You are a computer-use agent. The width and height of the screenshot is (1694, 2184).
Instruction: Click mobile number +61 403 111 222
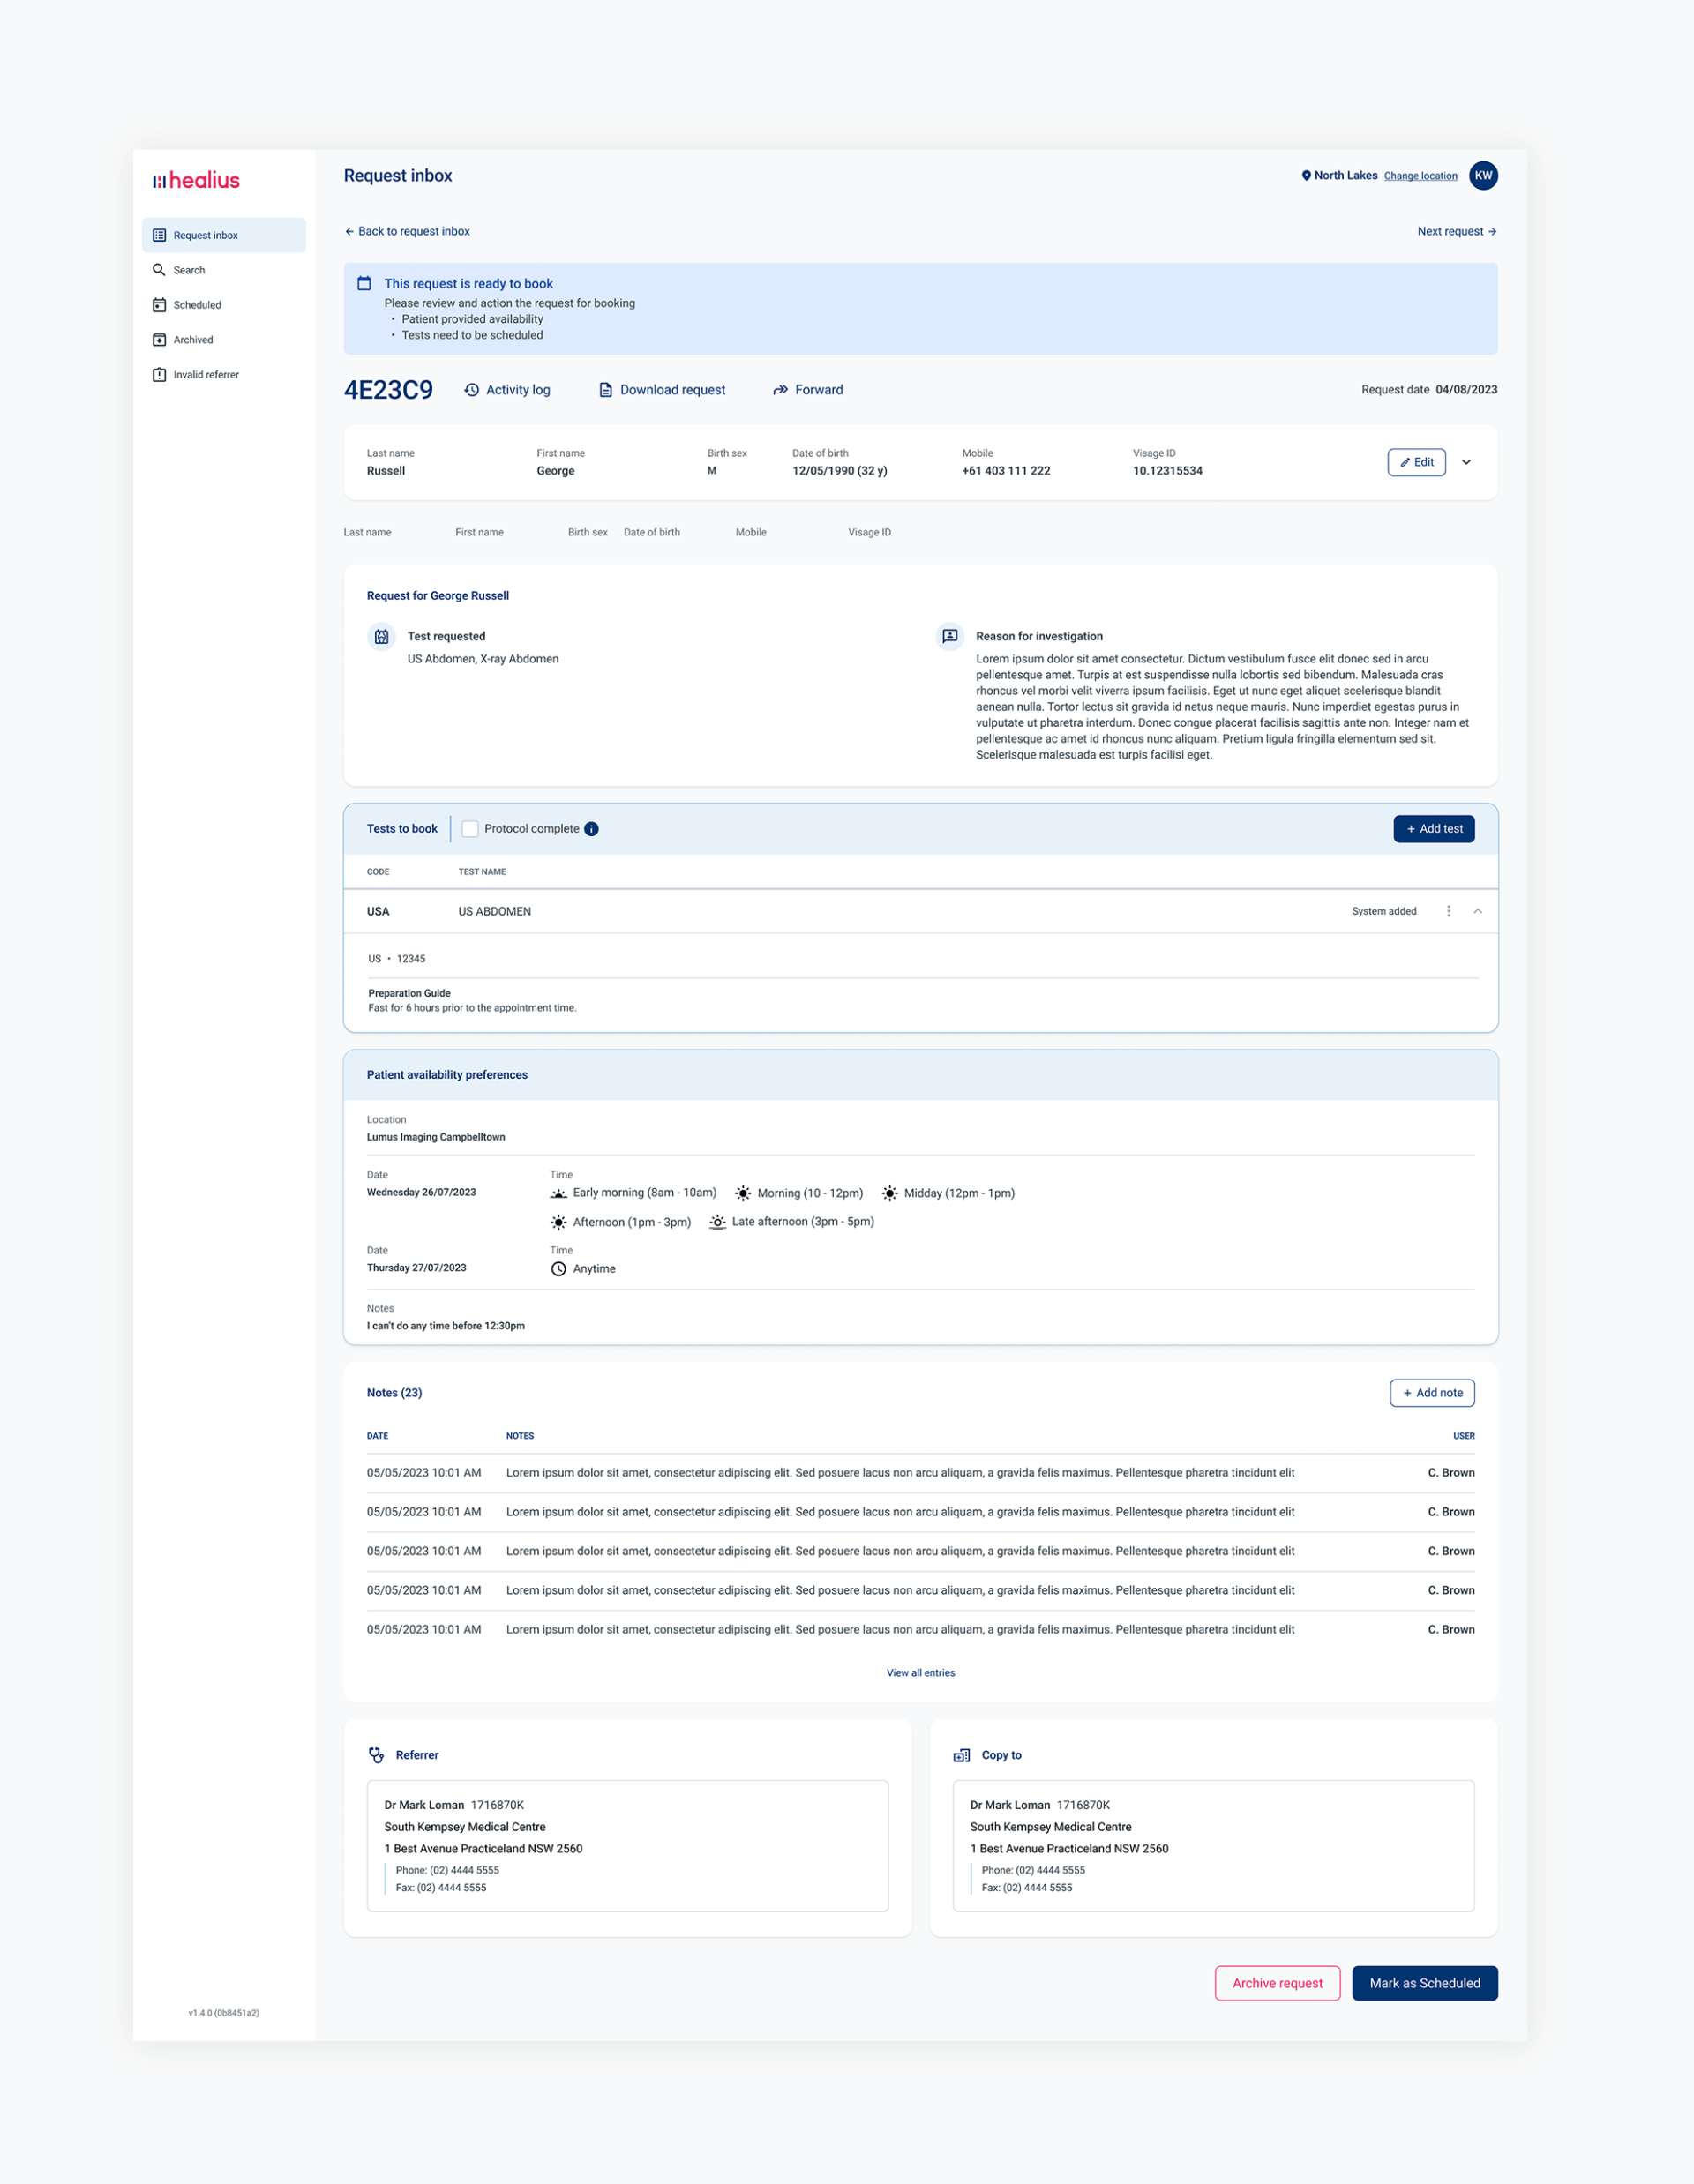[1006, 471]
